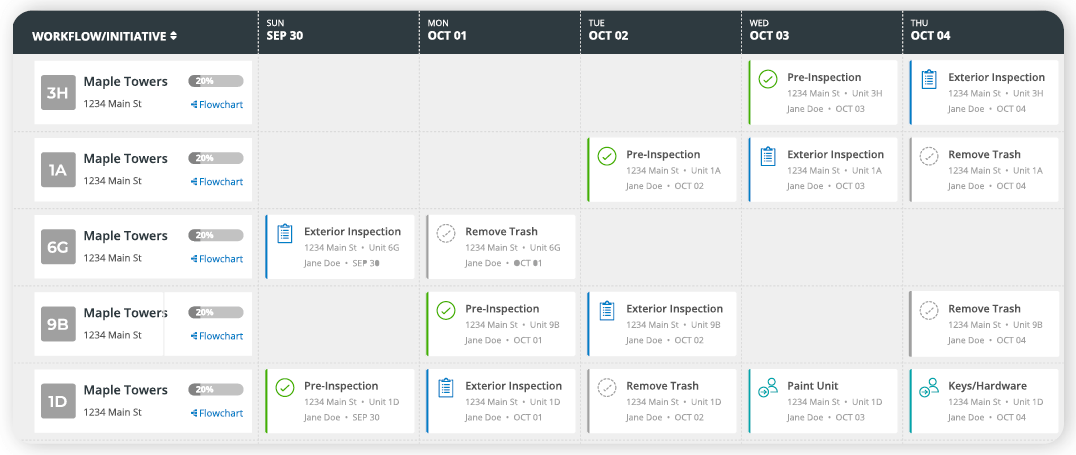Click clipboard icon on 1A Exterior Inspection
Image resolution: width=1076 pixels, height=455 pixels.
click(768, 156)
